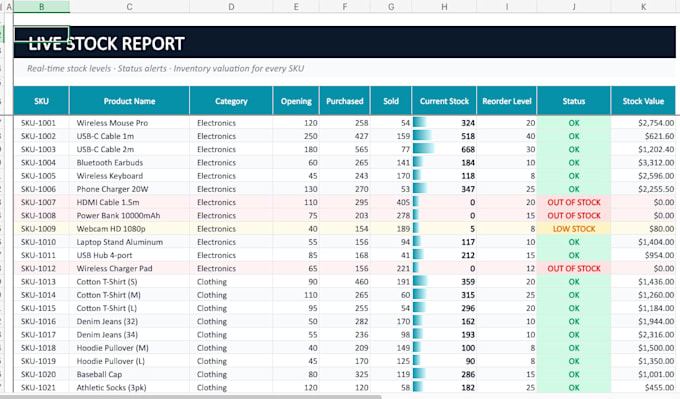Click stock value $2,754.00
The width and height of the screenshot is (680, 399).
tap(643, 123)
